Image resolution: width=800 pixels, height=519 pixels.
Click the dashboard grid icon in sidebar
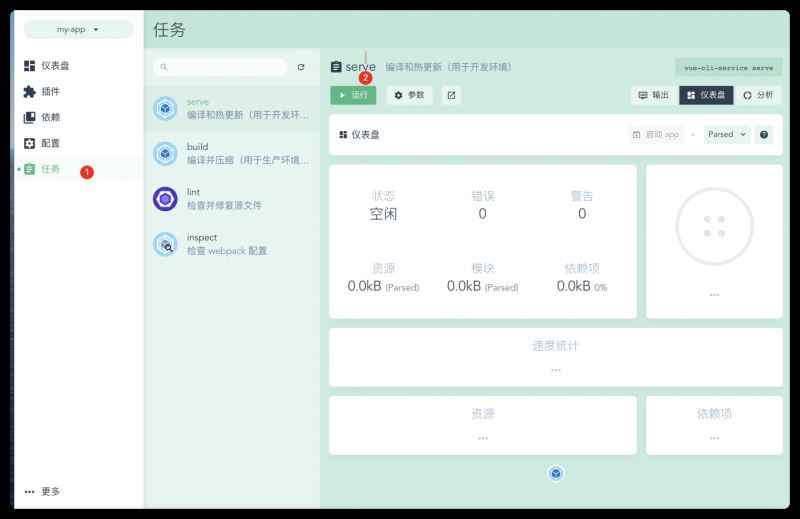tap(30, 66)
